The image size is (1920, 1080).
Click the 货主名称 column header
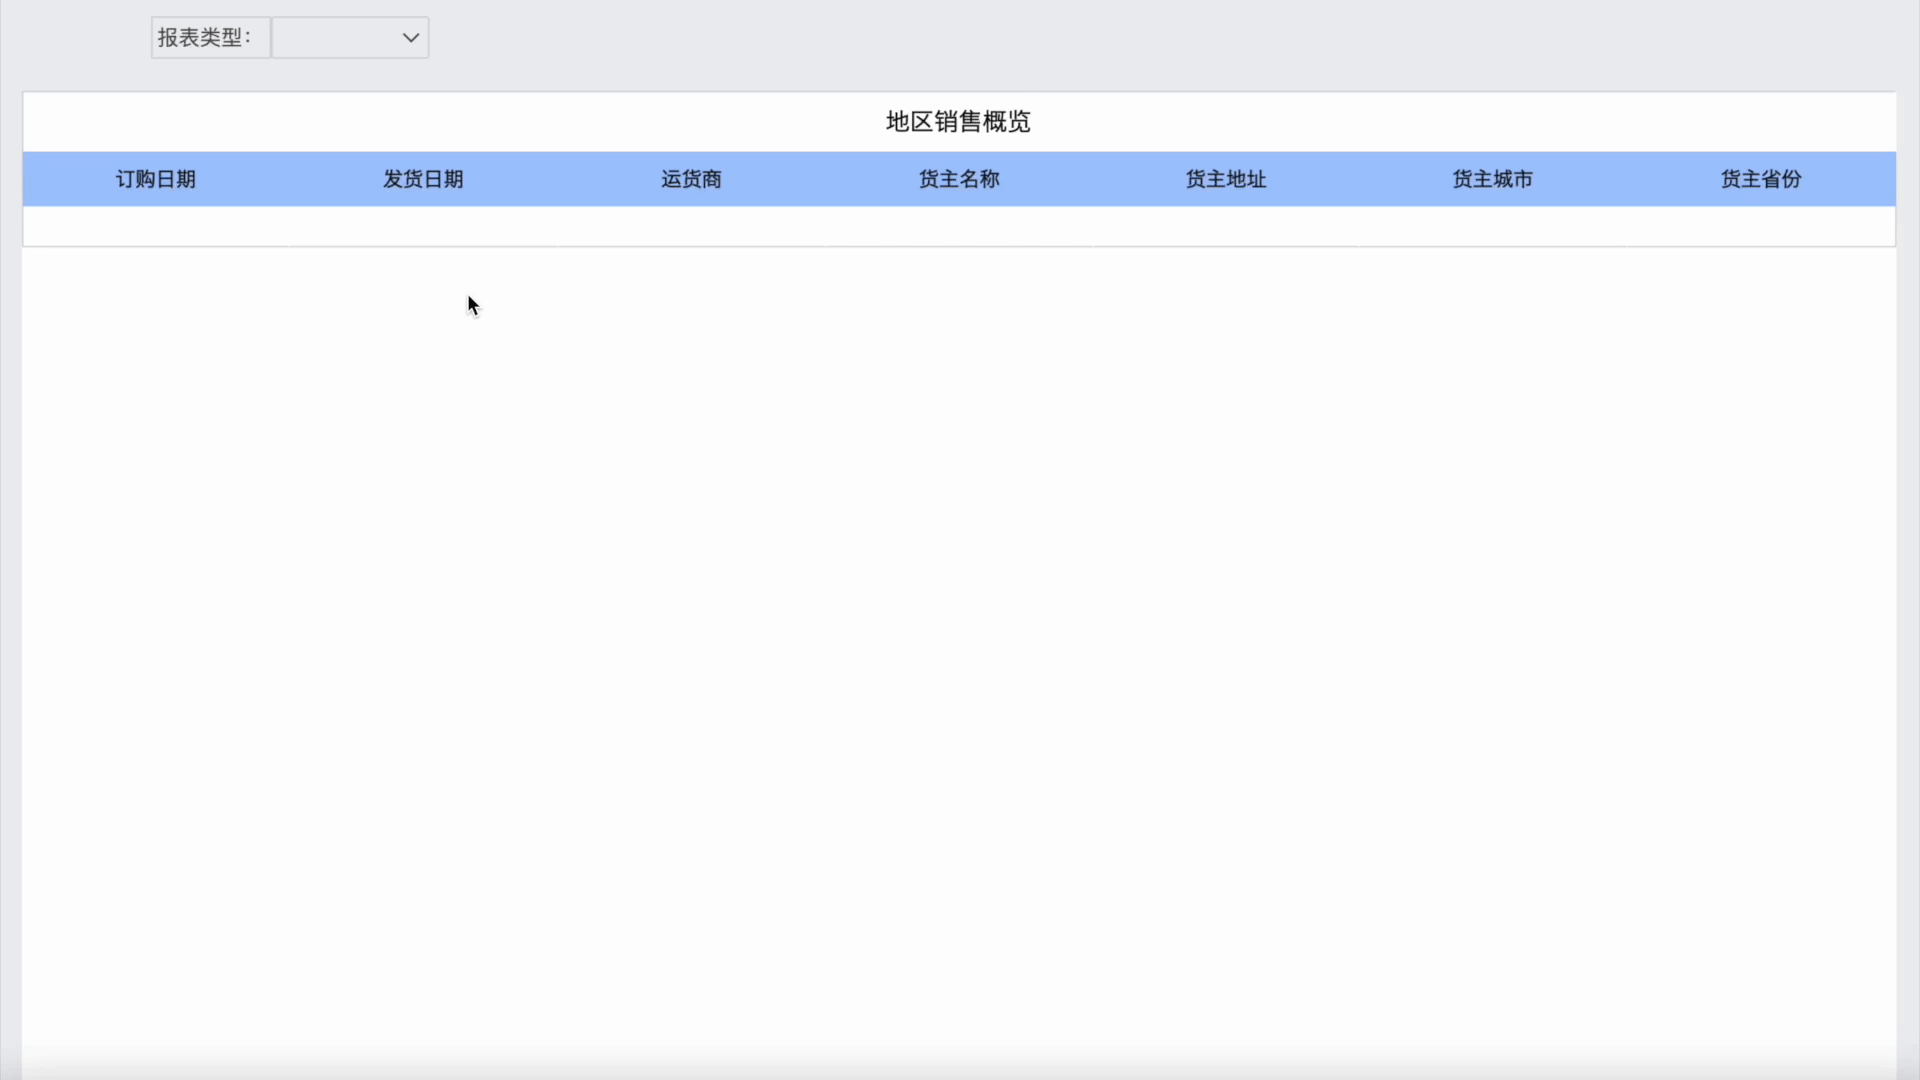(x=959, y=179)
